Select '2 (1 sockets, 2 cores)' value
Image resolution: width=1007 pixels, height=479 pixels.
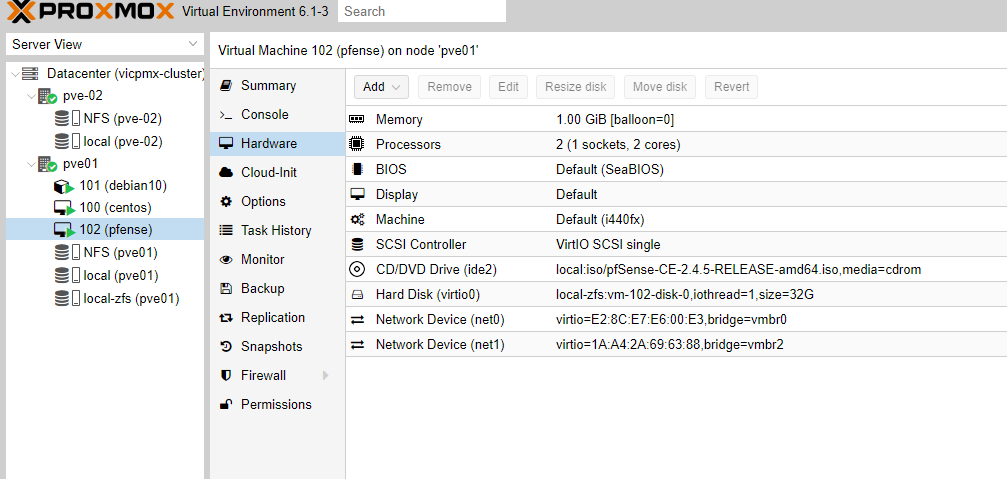click(618, 145)
